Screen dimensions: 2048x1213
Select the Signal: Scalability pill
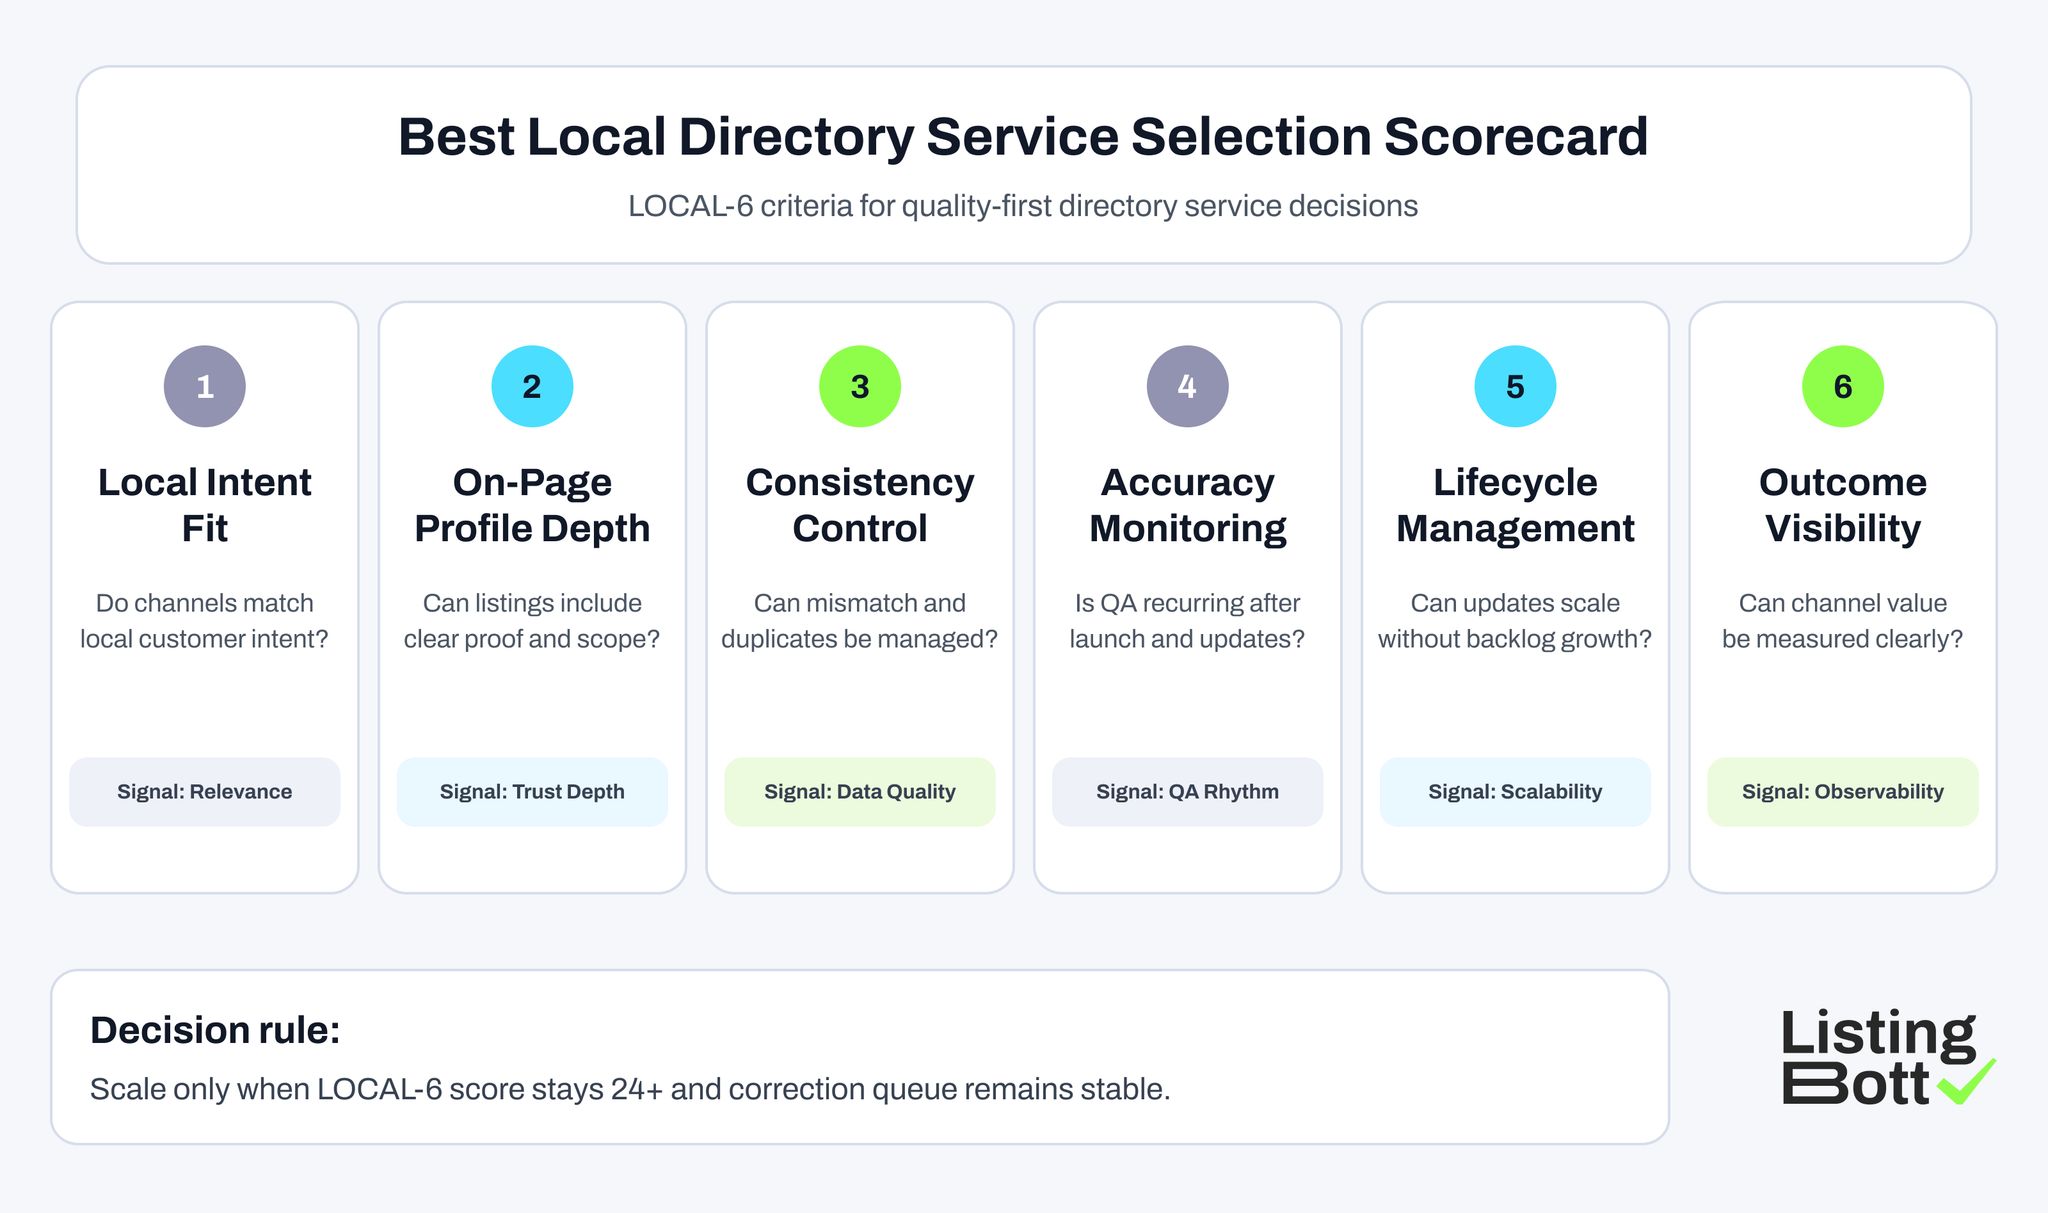pyautogui.click(x=1514, y=791)
